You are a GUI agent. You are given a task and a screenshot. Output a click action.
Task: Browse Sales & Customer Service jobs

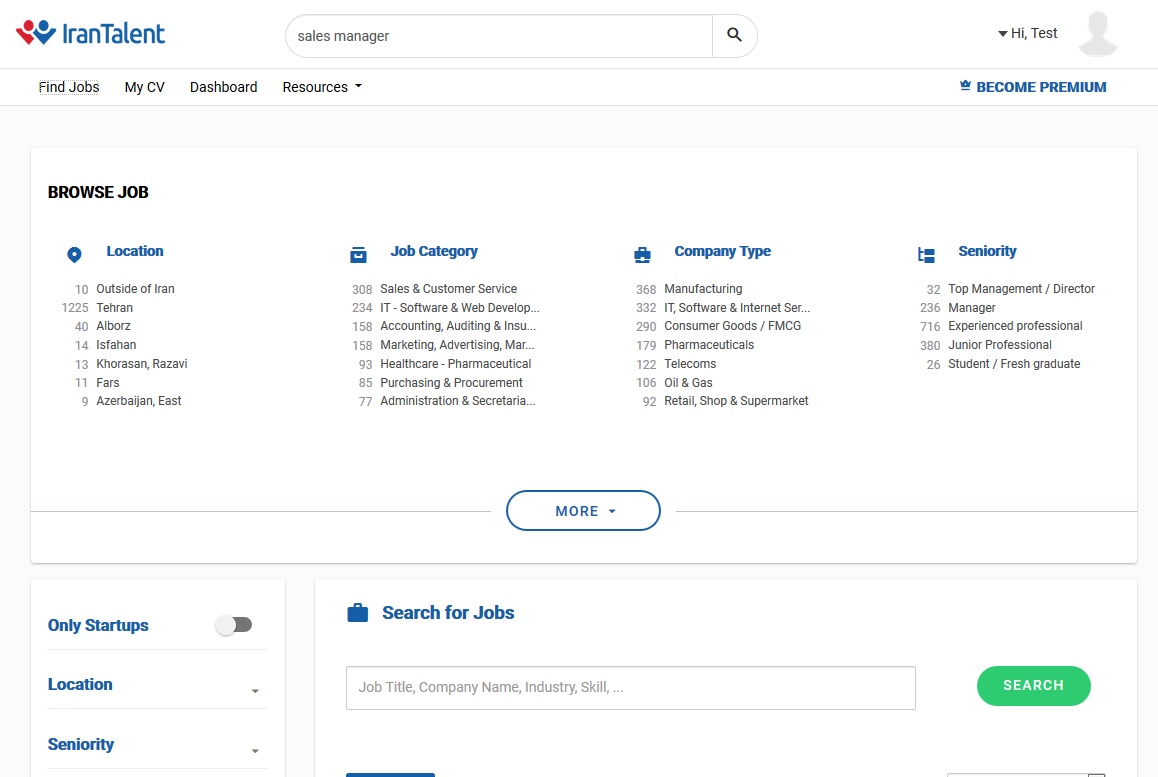click(448, 289)
